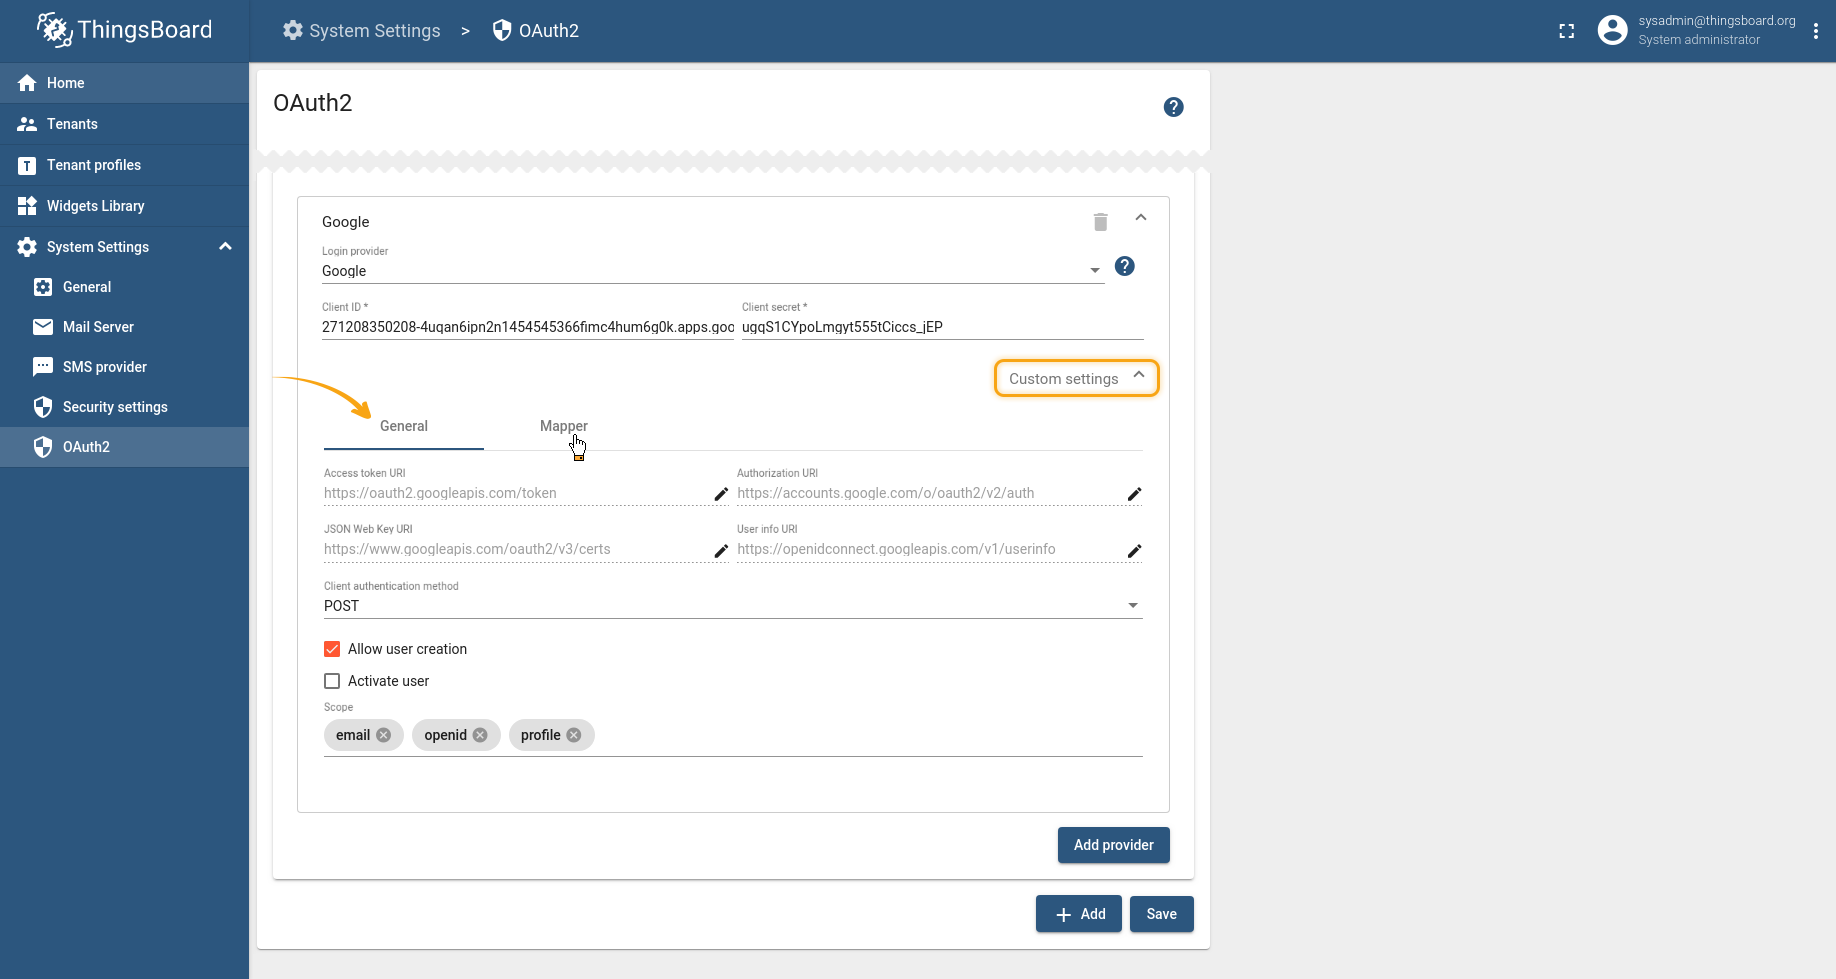1836x979 pixels.
Task: Click the Authorization URI field
Action: pyautogui.click(x=929, y=493)
